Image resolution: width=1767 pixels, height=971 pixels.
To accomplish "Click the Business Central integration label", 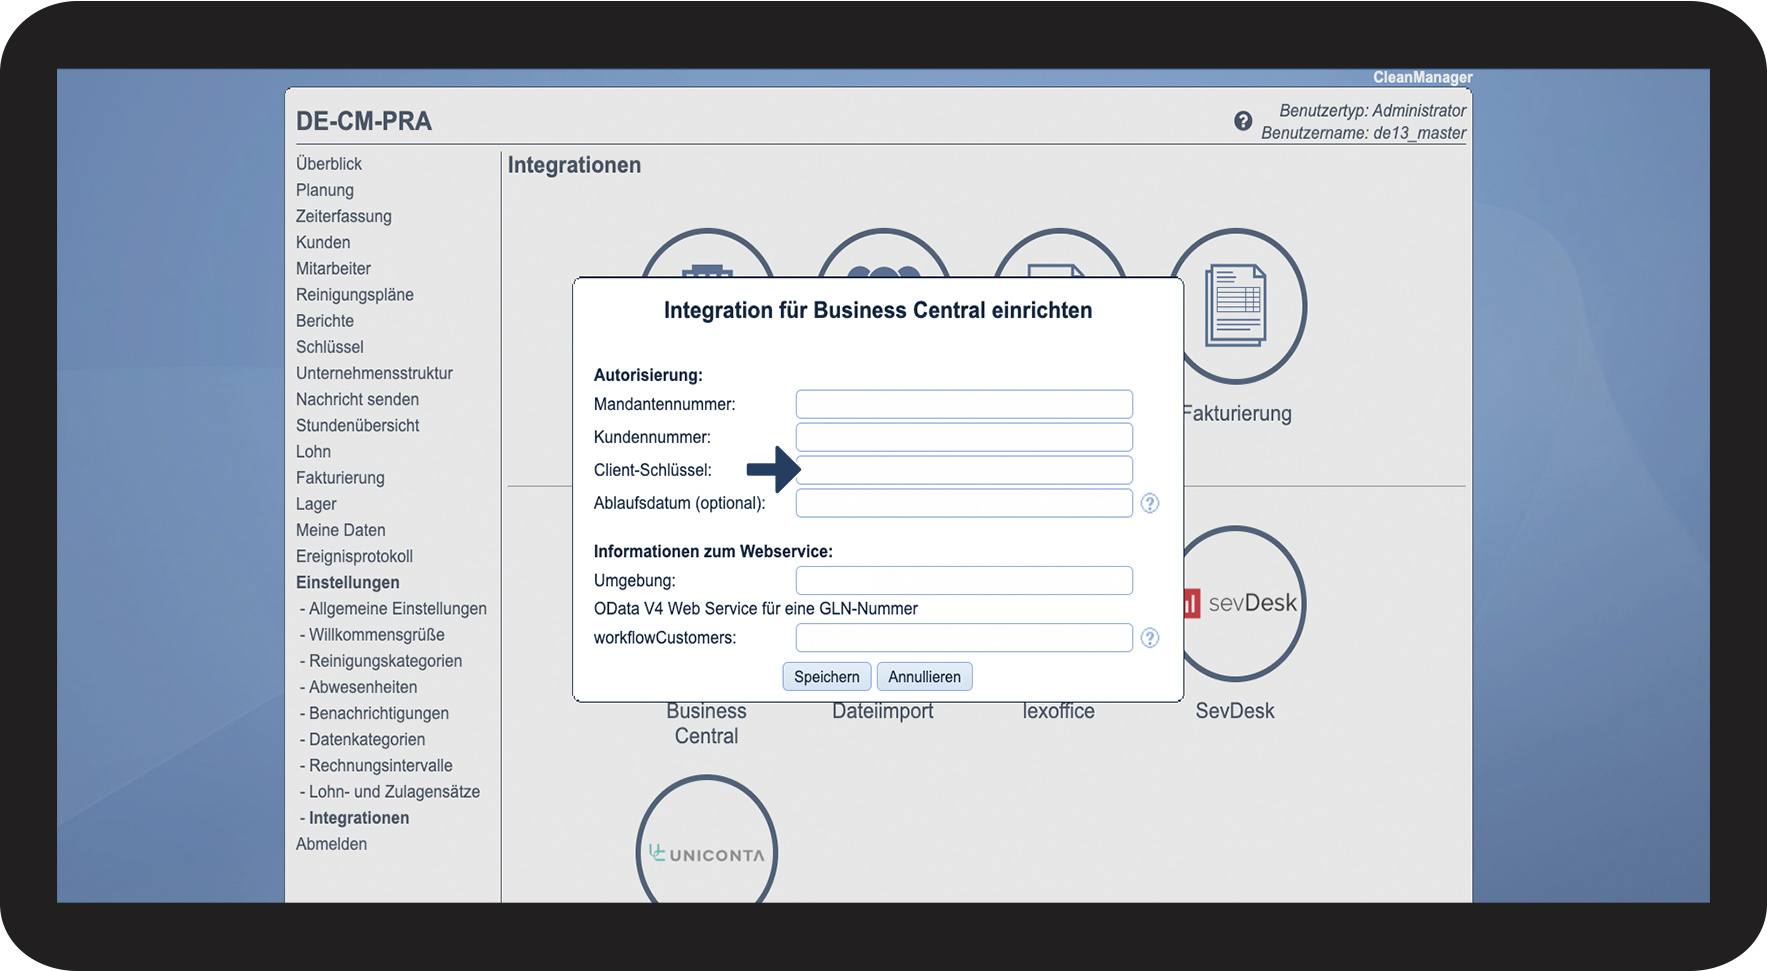I will click(x=707, y=724).
